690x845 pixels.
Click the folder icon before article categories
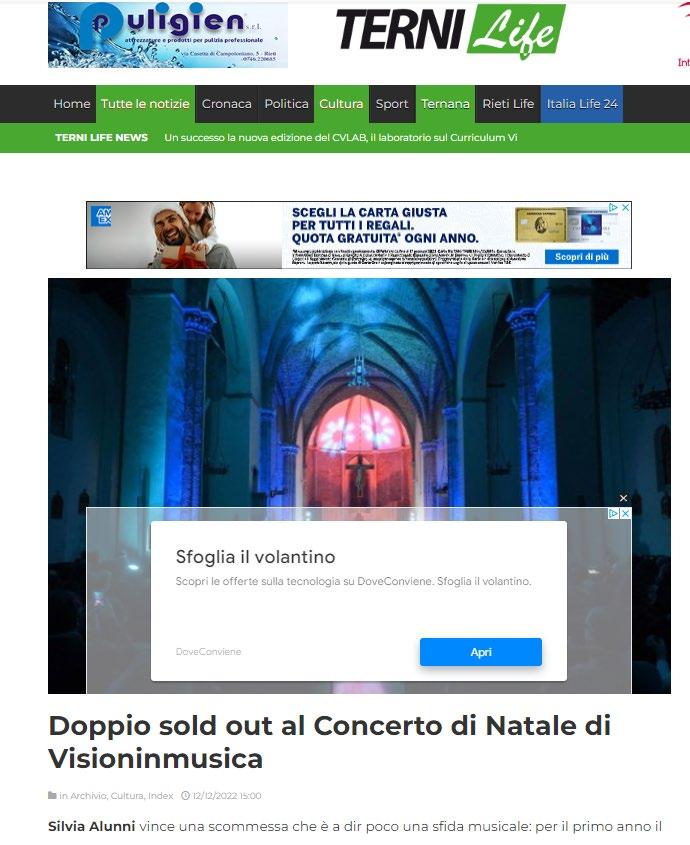click(x=52, y=795)
